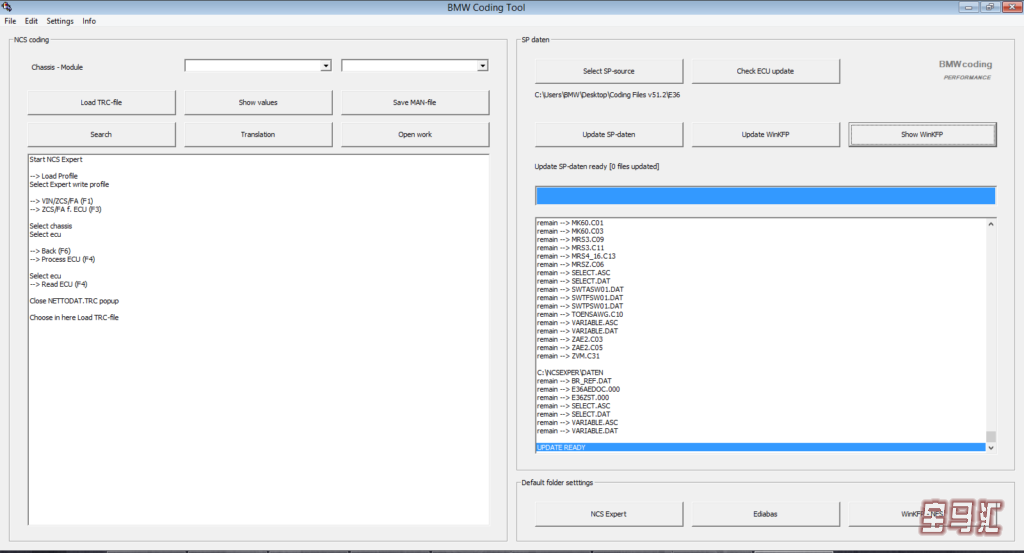Image resolution: width=1024 pixels, height=553 pixels.
Task: Click the 'remain --> SWTASW01.DAT' log line
Action: click(x=580, y=290)
